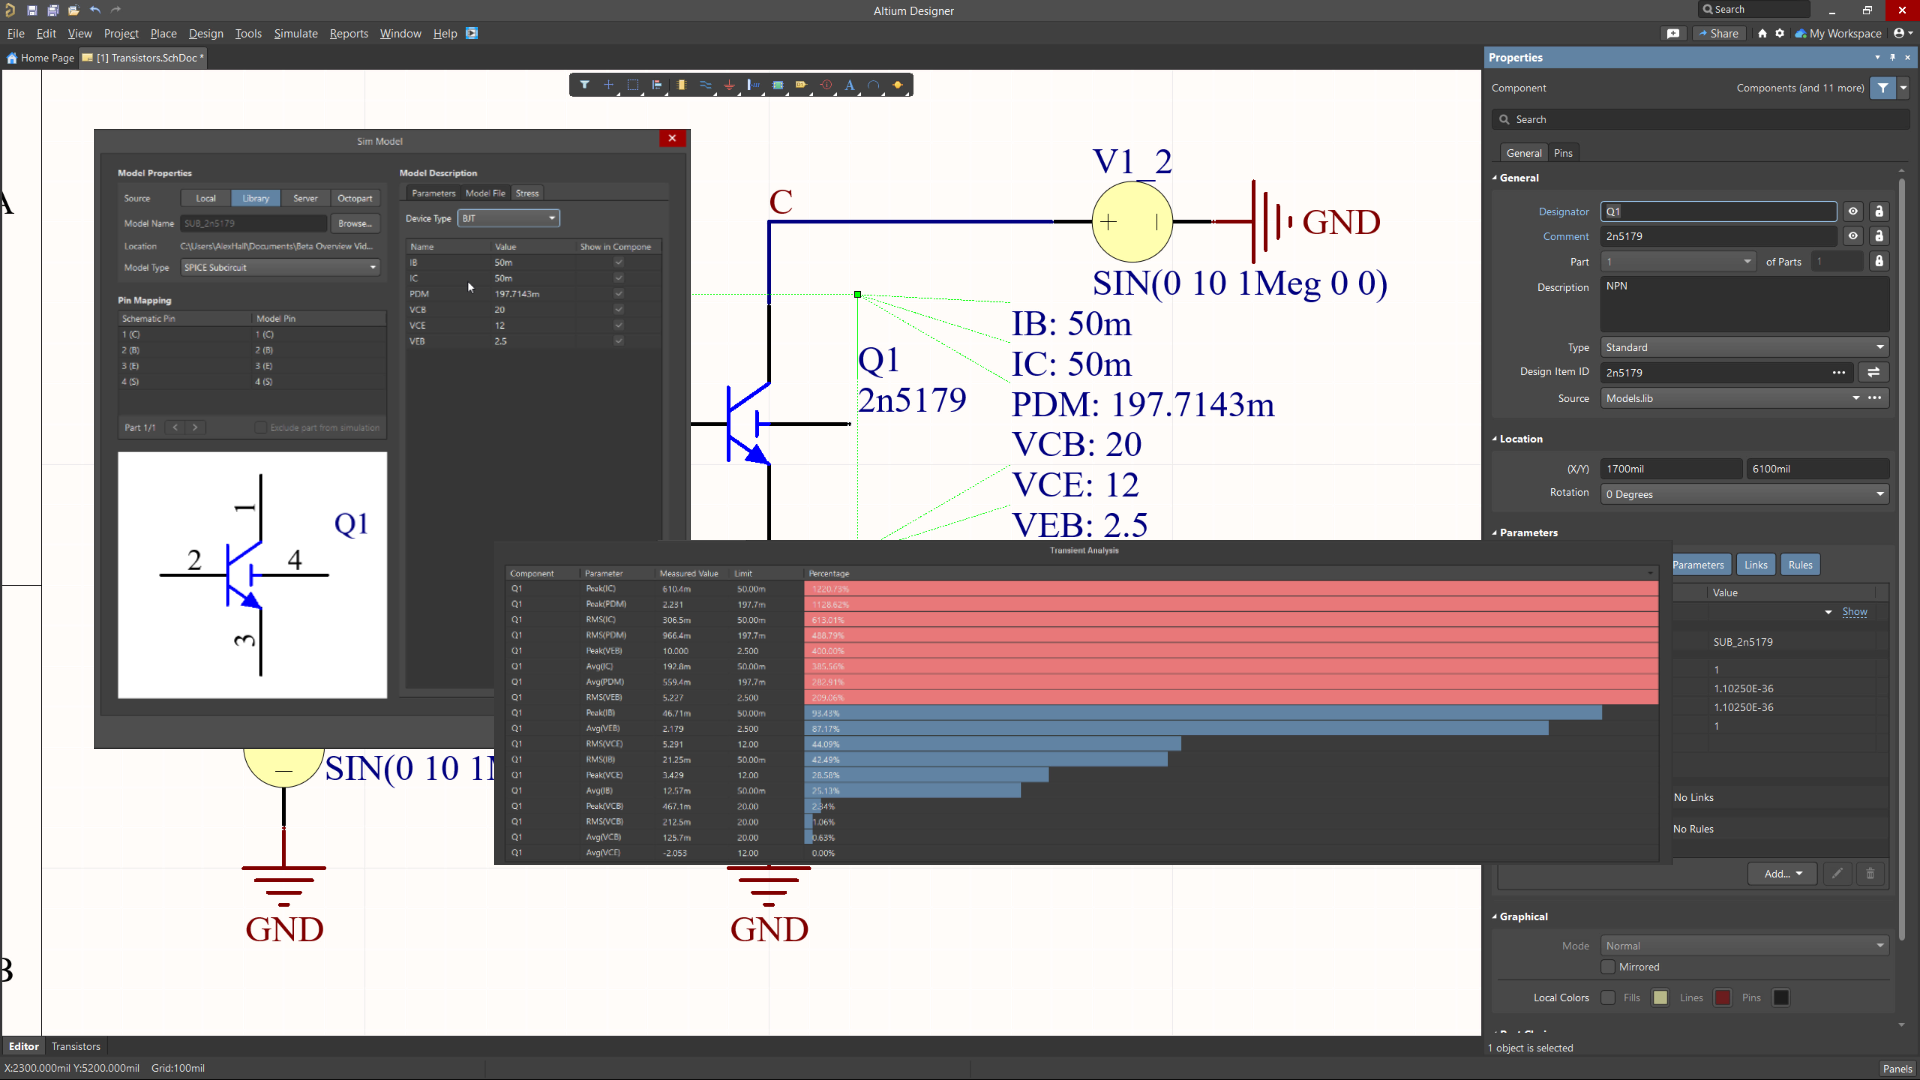Viewport: 1920px width, 1080px height.
Task: Select the Place Part toolbar tool
Action: point(681,85)
